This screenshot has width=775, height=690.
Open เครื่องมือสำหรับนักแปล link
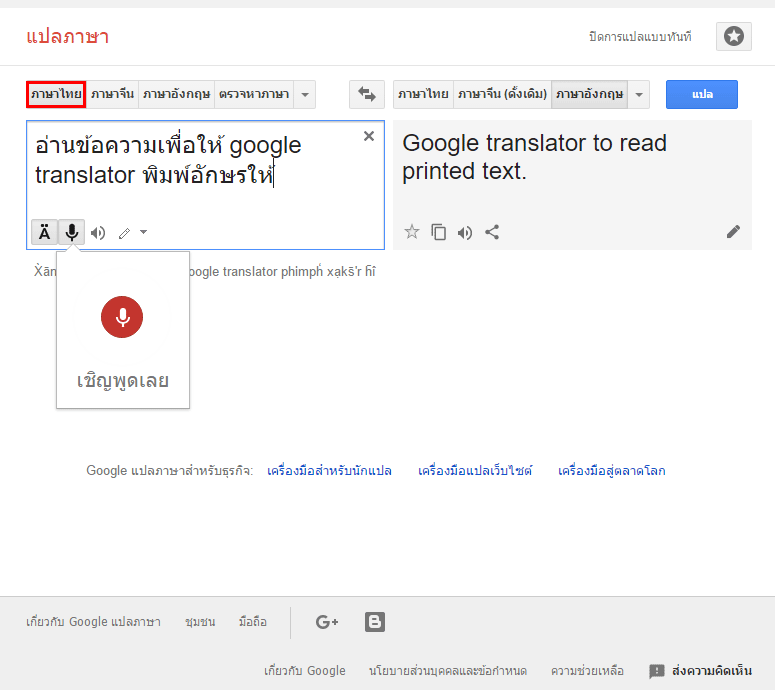pos(329,471)
